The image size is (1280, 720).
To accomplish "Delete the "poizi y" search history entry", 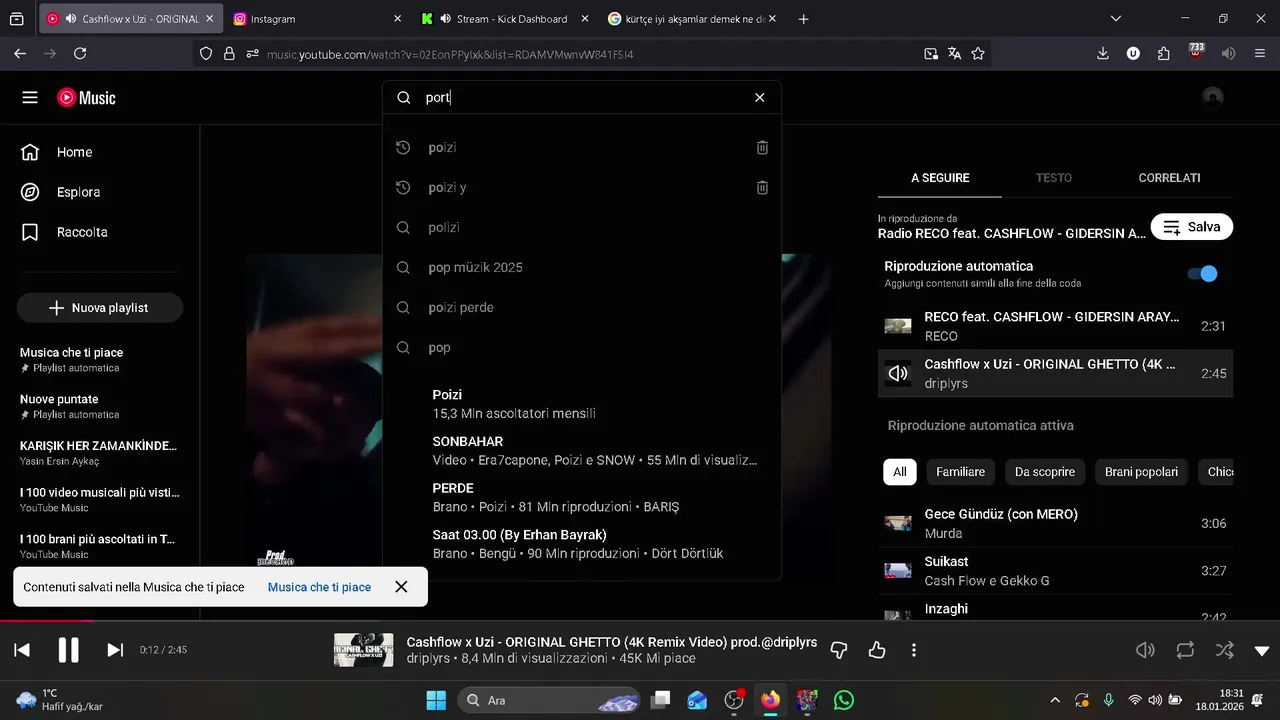I will point(762,187).
